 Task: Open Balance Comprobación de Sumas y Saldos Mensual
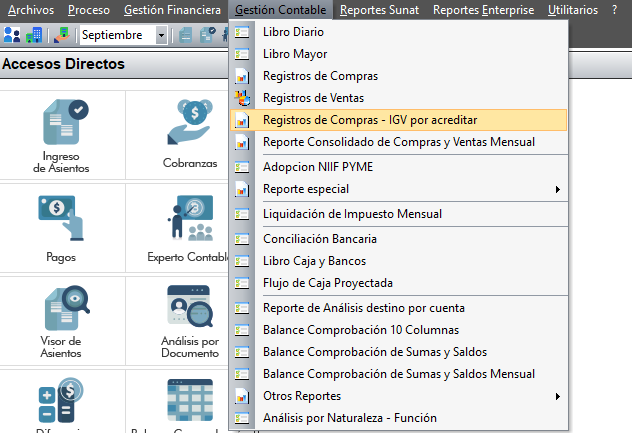tap(398, 374)
